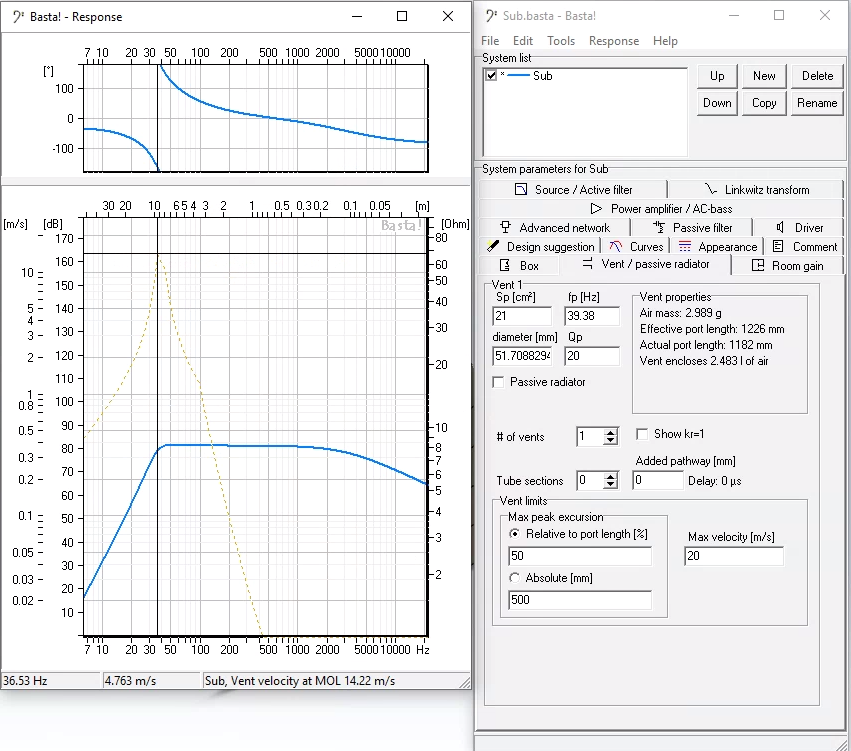Image resolution: width=851 pixels, height=751 pixels.
Task: Click the Vent encloses 2.483 l text
Action: click(x=703, y=361)
